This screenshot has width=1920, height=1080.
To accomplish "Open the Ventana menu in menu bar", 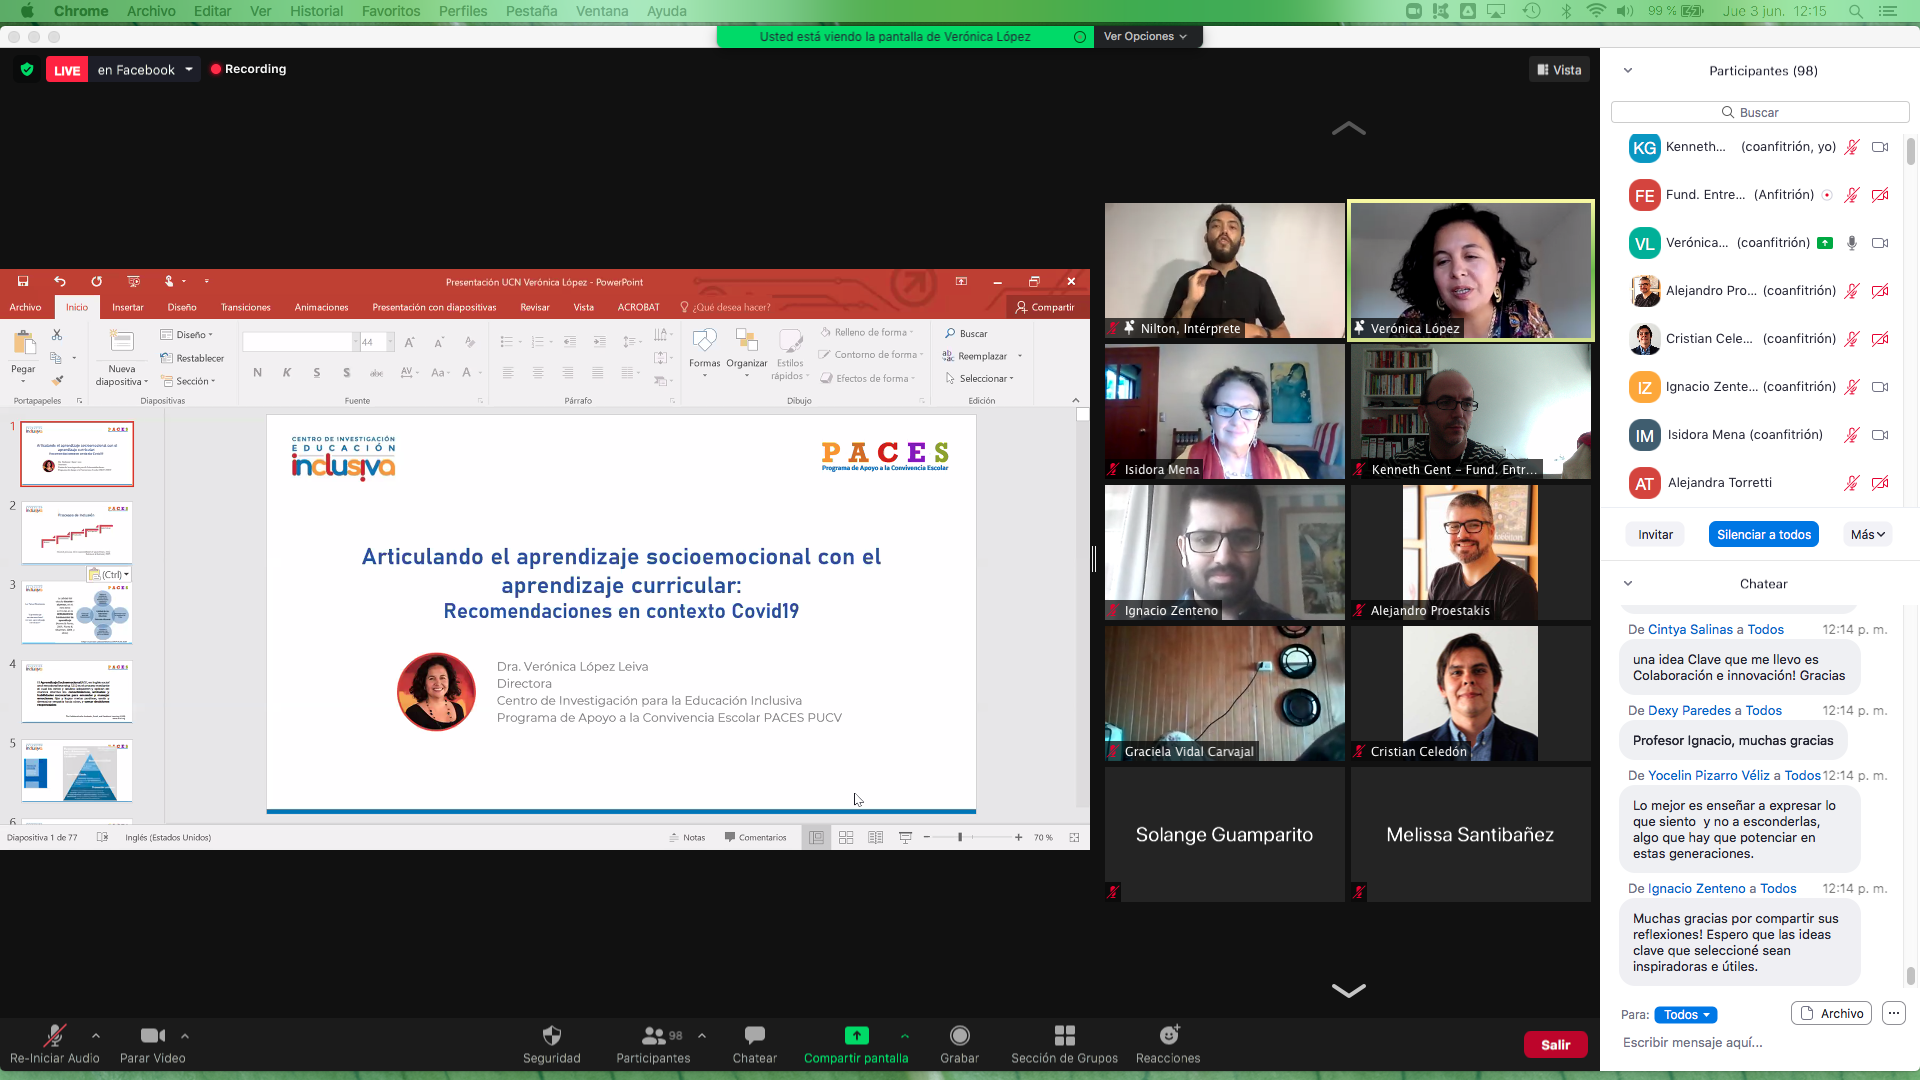I will 602,11.
